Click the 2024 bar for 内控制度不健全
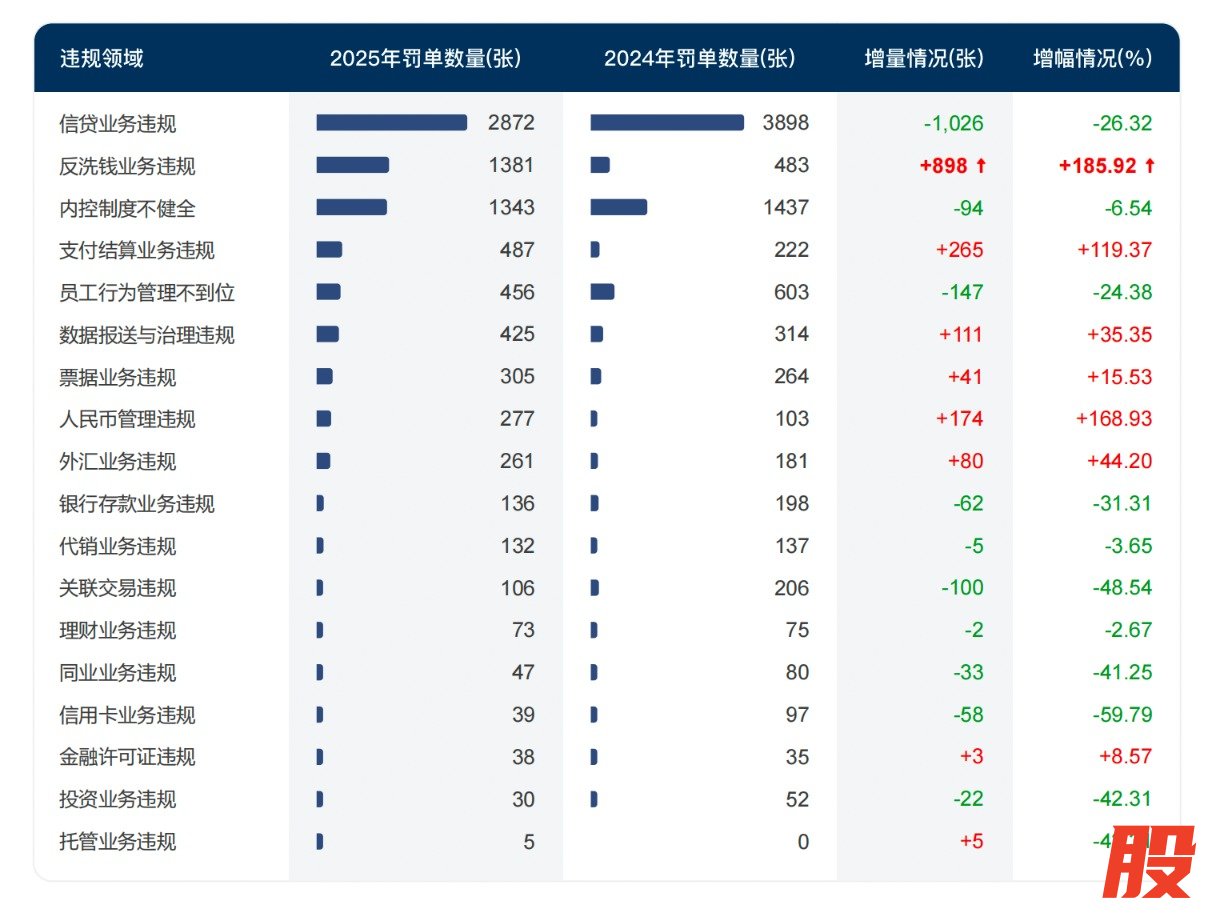This screenshot has width=1216, height=917. coord(619,208)
